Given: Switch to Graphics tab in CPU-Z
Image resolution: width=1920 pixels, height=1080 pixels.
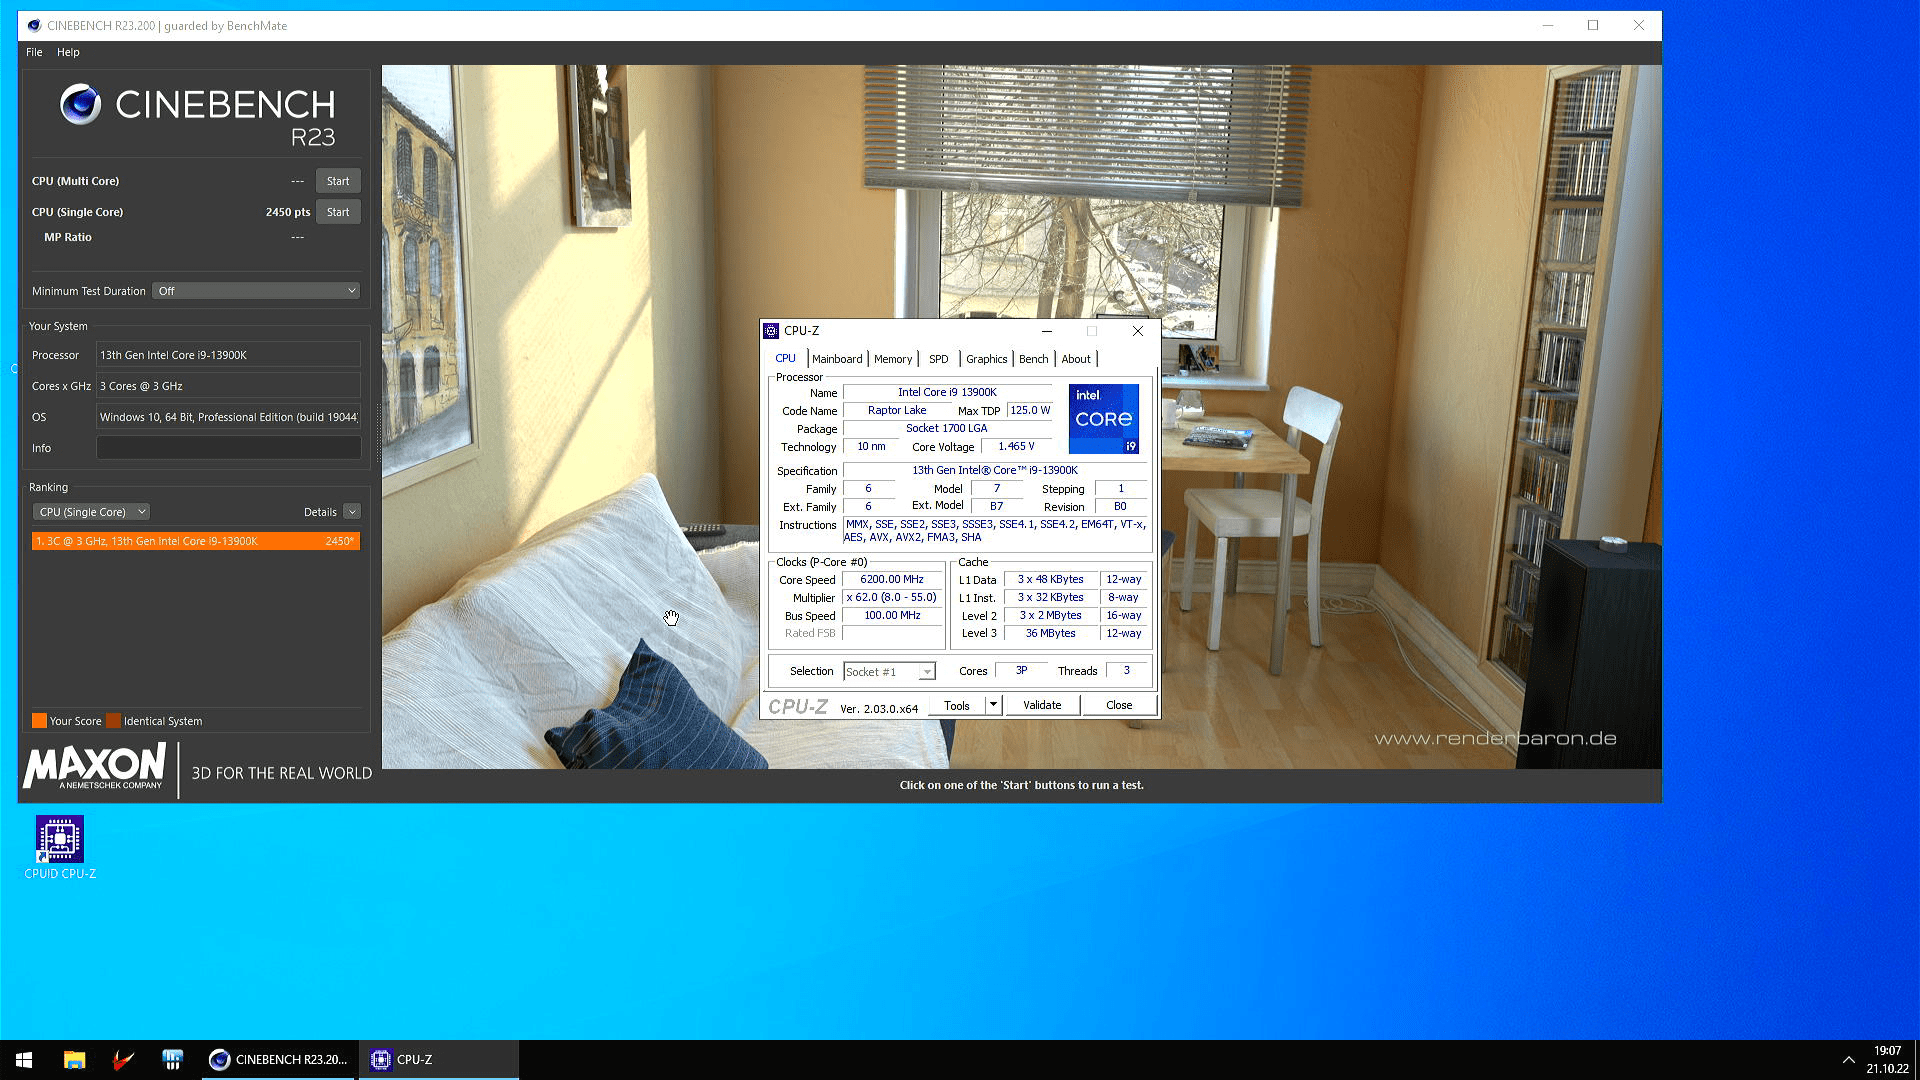Looking at the screenshot, I should point(986,359).
